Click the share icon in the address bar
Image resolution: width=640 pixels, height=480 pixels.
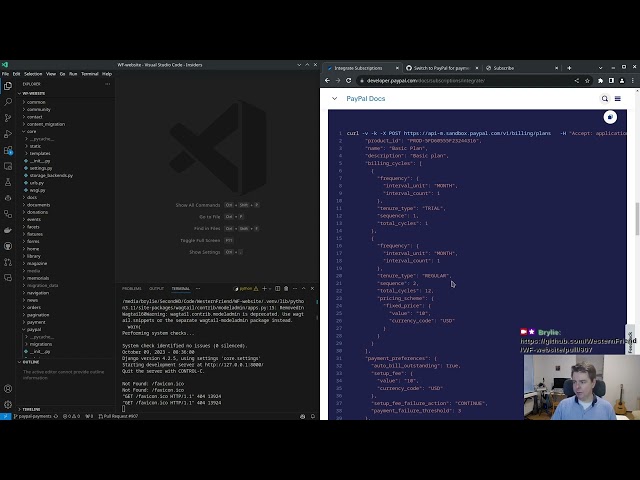[x=577, y=81]
